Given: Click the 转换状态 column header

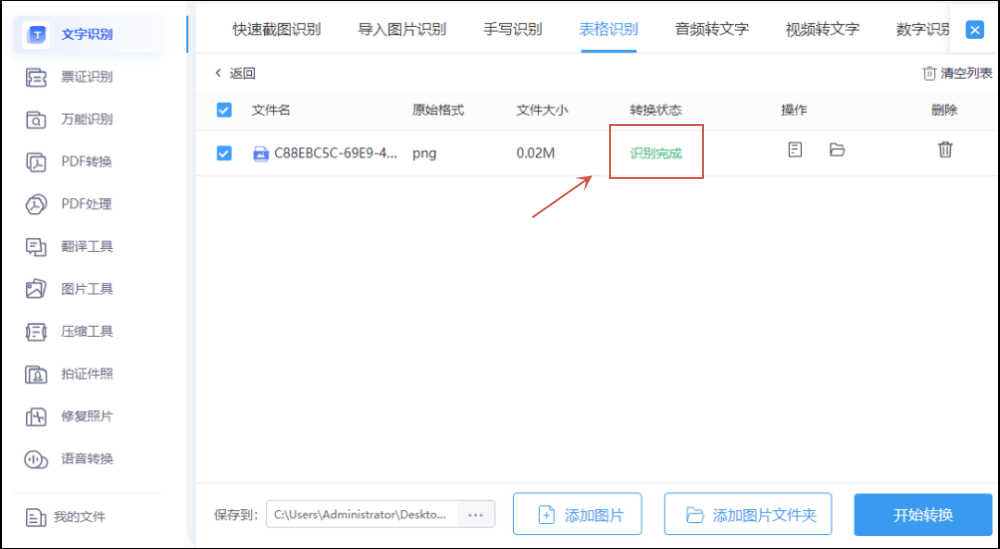Looking at the screenshot, I should (x=656, y=110).
